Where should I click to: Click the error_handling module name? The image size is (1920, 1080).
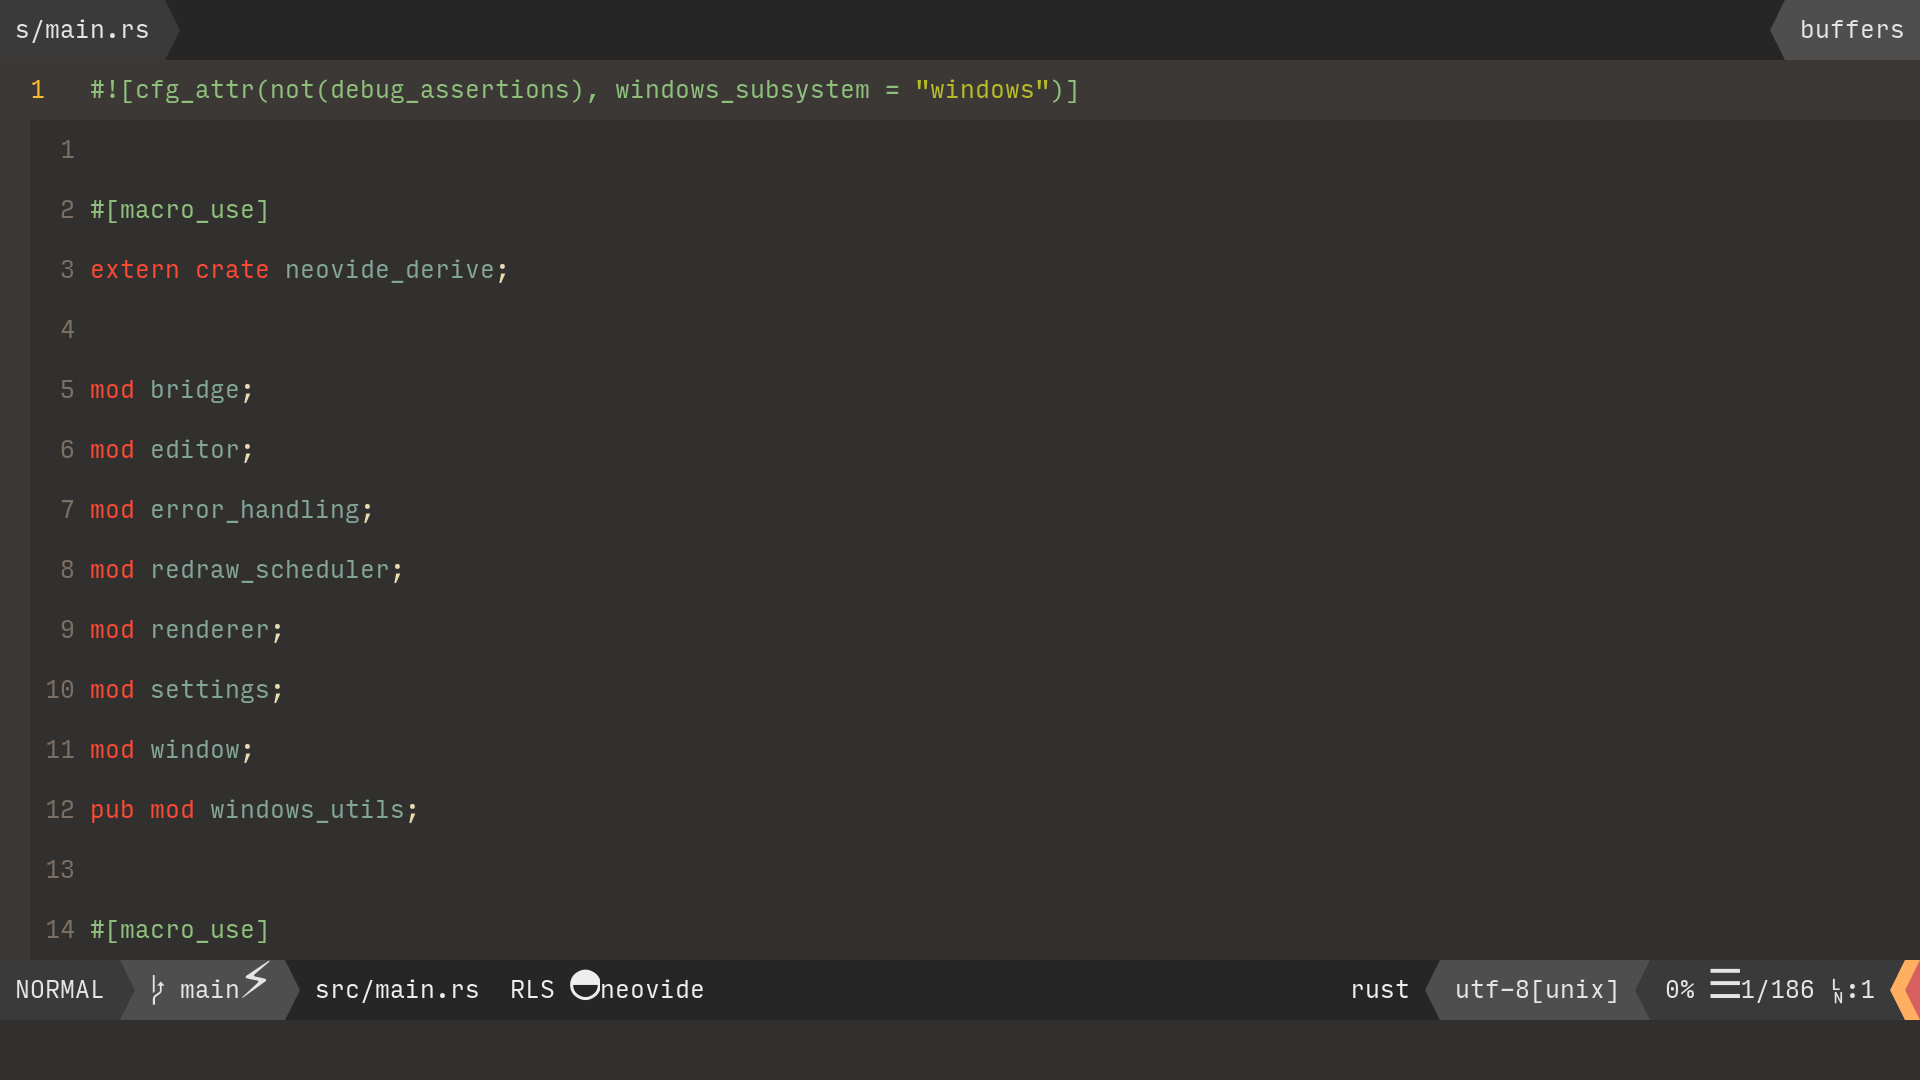point(255,510)
